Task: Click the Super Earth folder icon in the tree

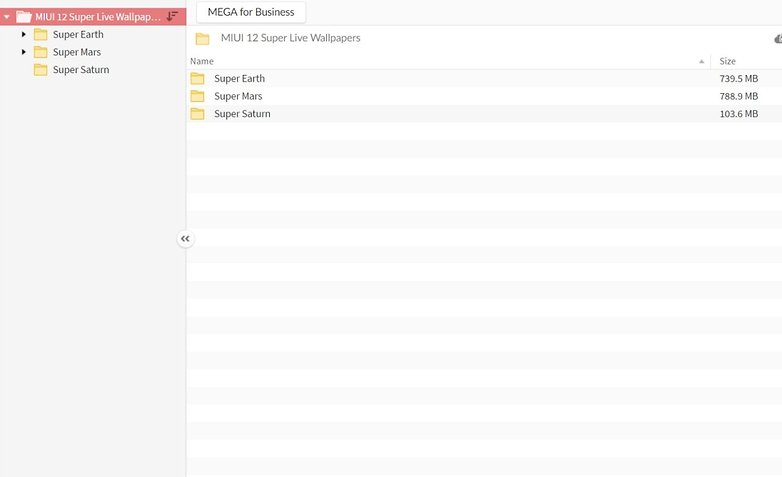Action: tap(40, 34)
